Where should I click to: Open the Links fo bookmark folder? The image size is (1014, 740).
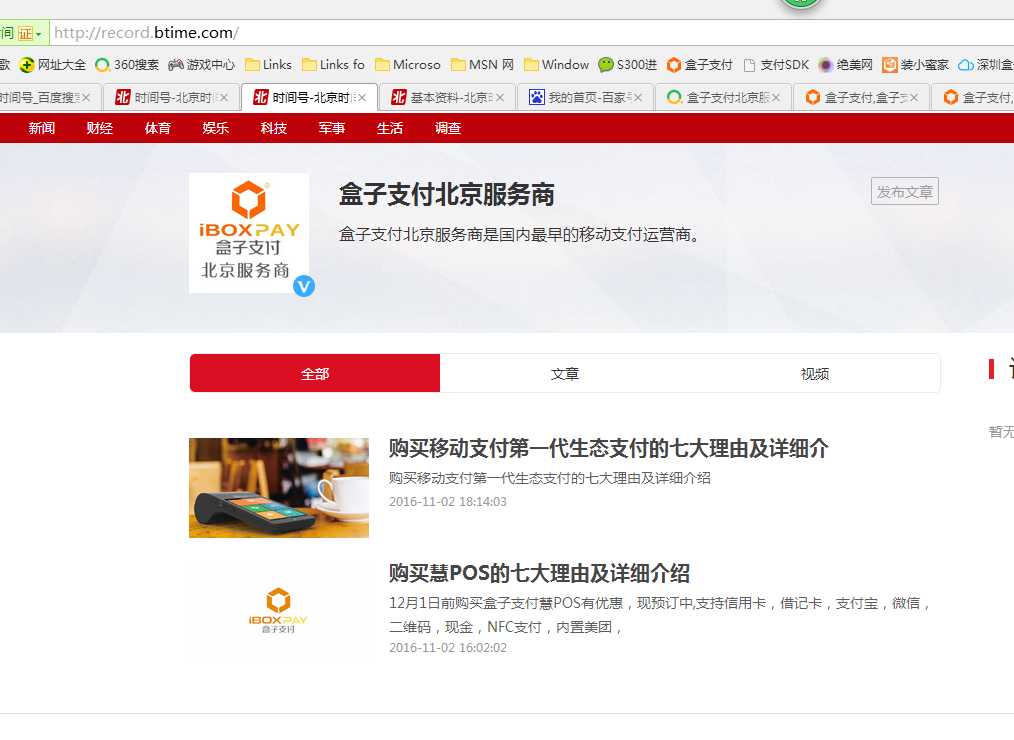(334, 65)
